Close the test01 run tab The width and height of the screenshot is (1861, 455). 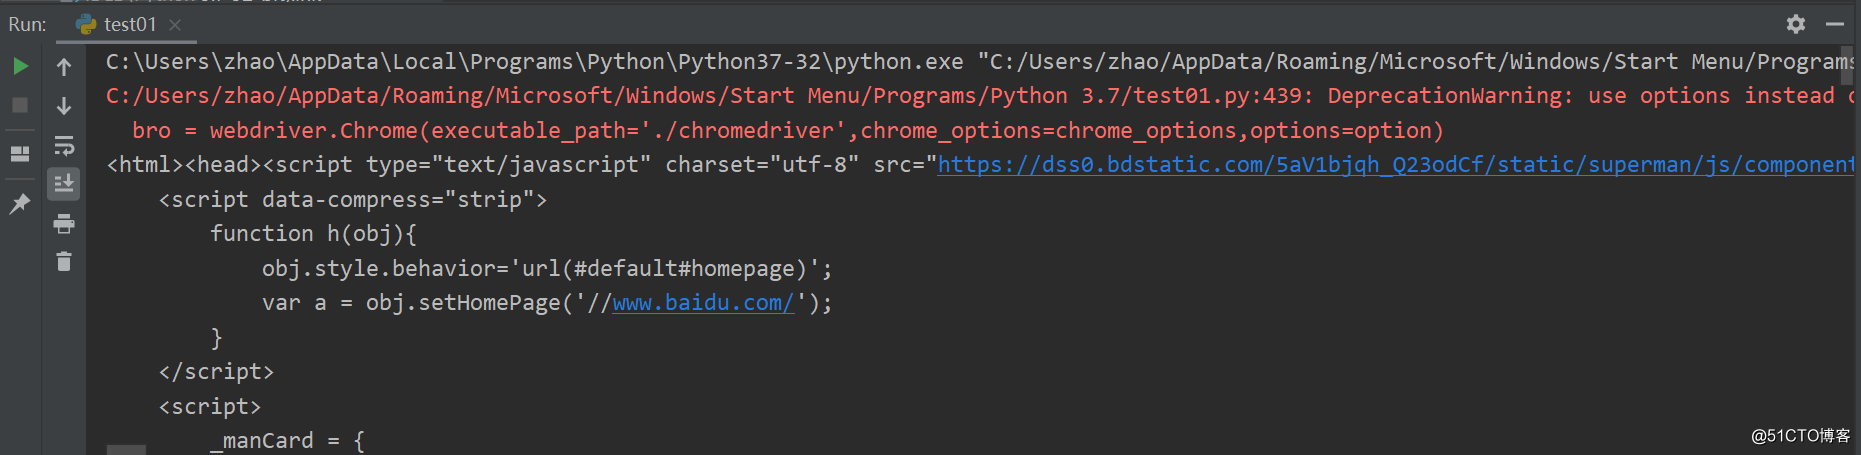175,24
